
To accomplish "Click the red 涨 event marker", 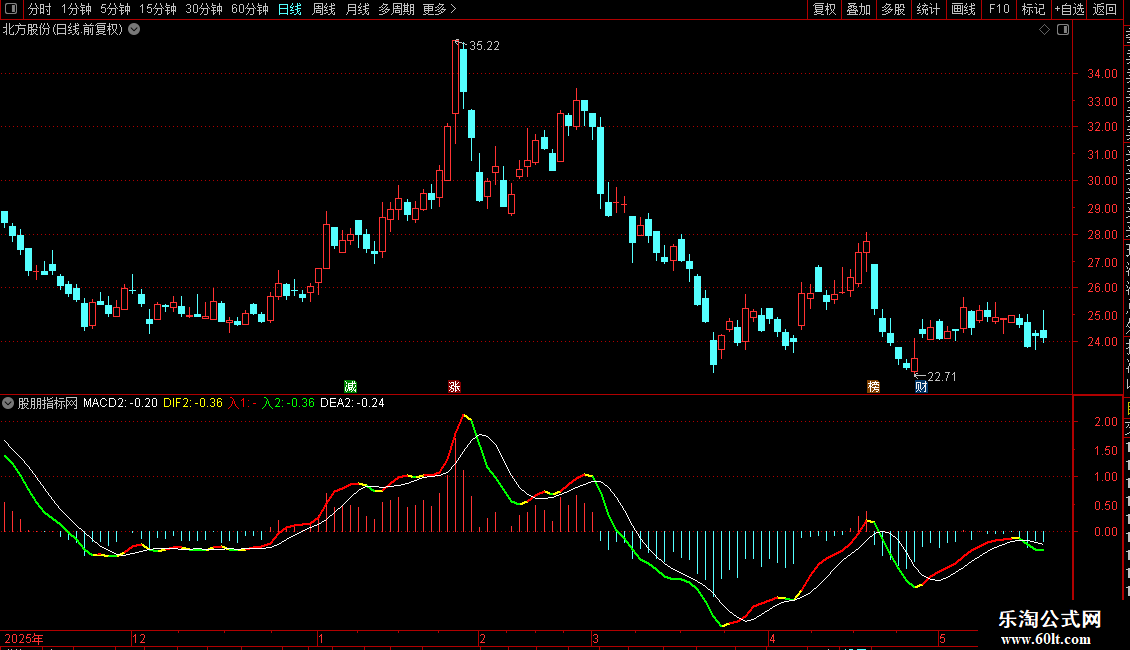I will [454, 387].
